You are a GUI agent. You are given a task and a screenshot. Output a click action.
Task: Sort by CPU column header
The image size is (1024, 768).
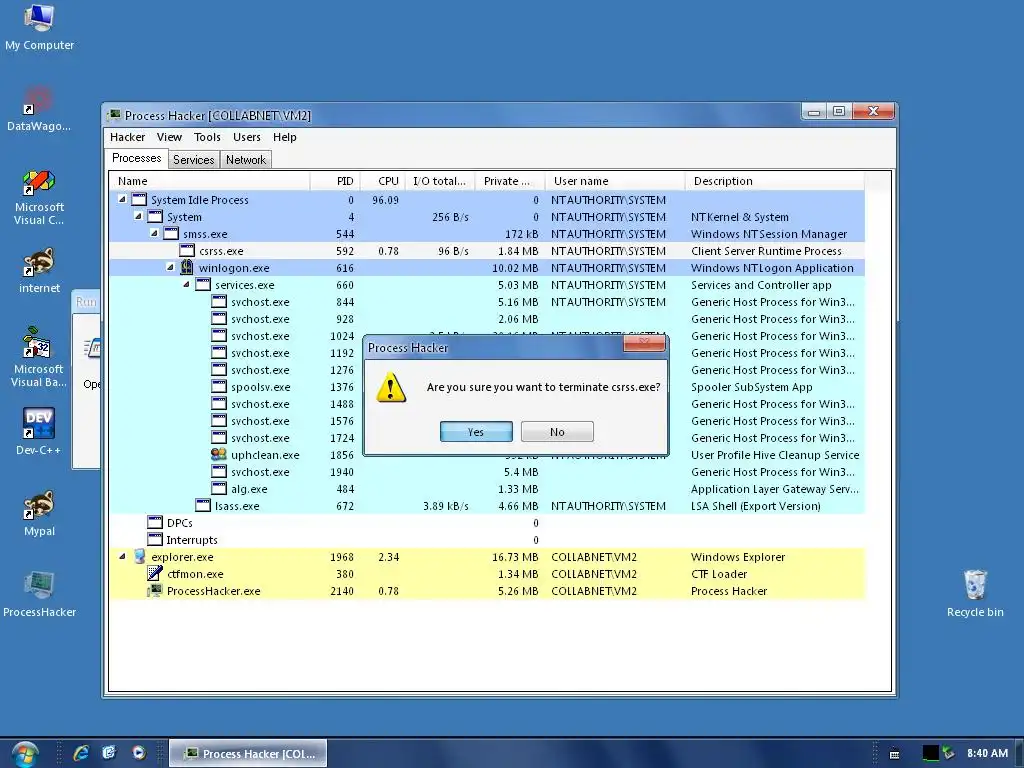tap(382, 181)
